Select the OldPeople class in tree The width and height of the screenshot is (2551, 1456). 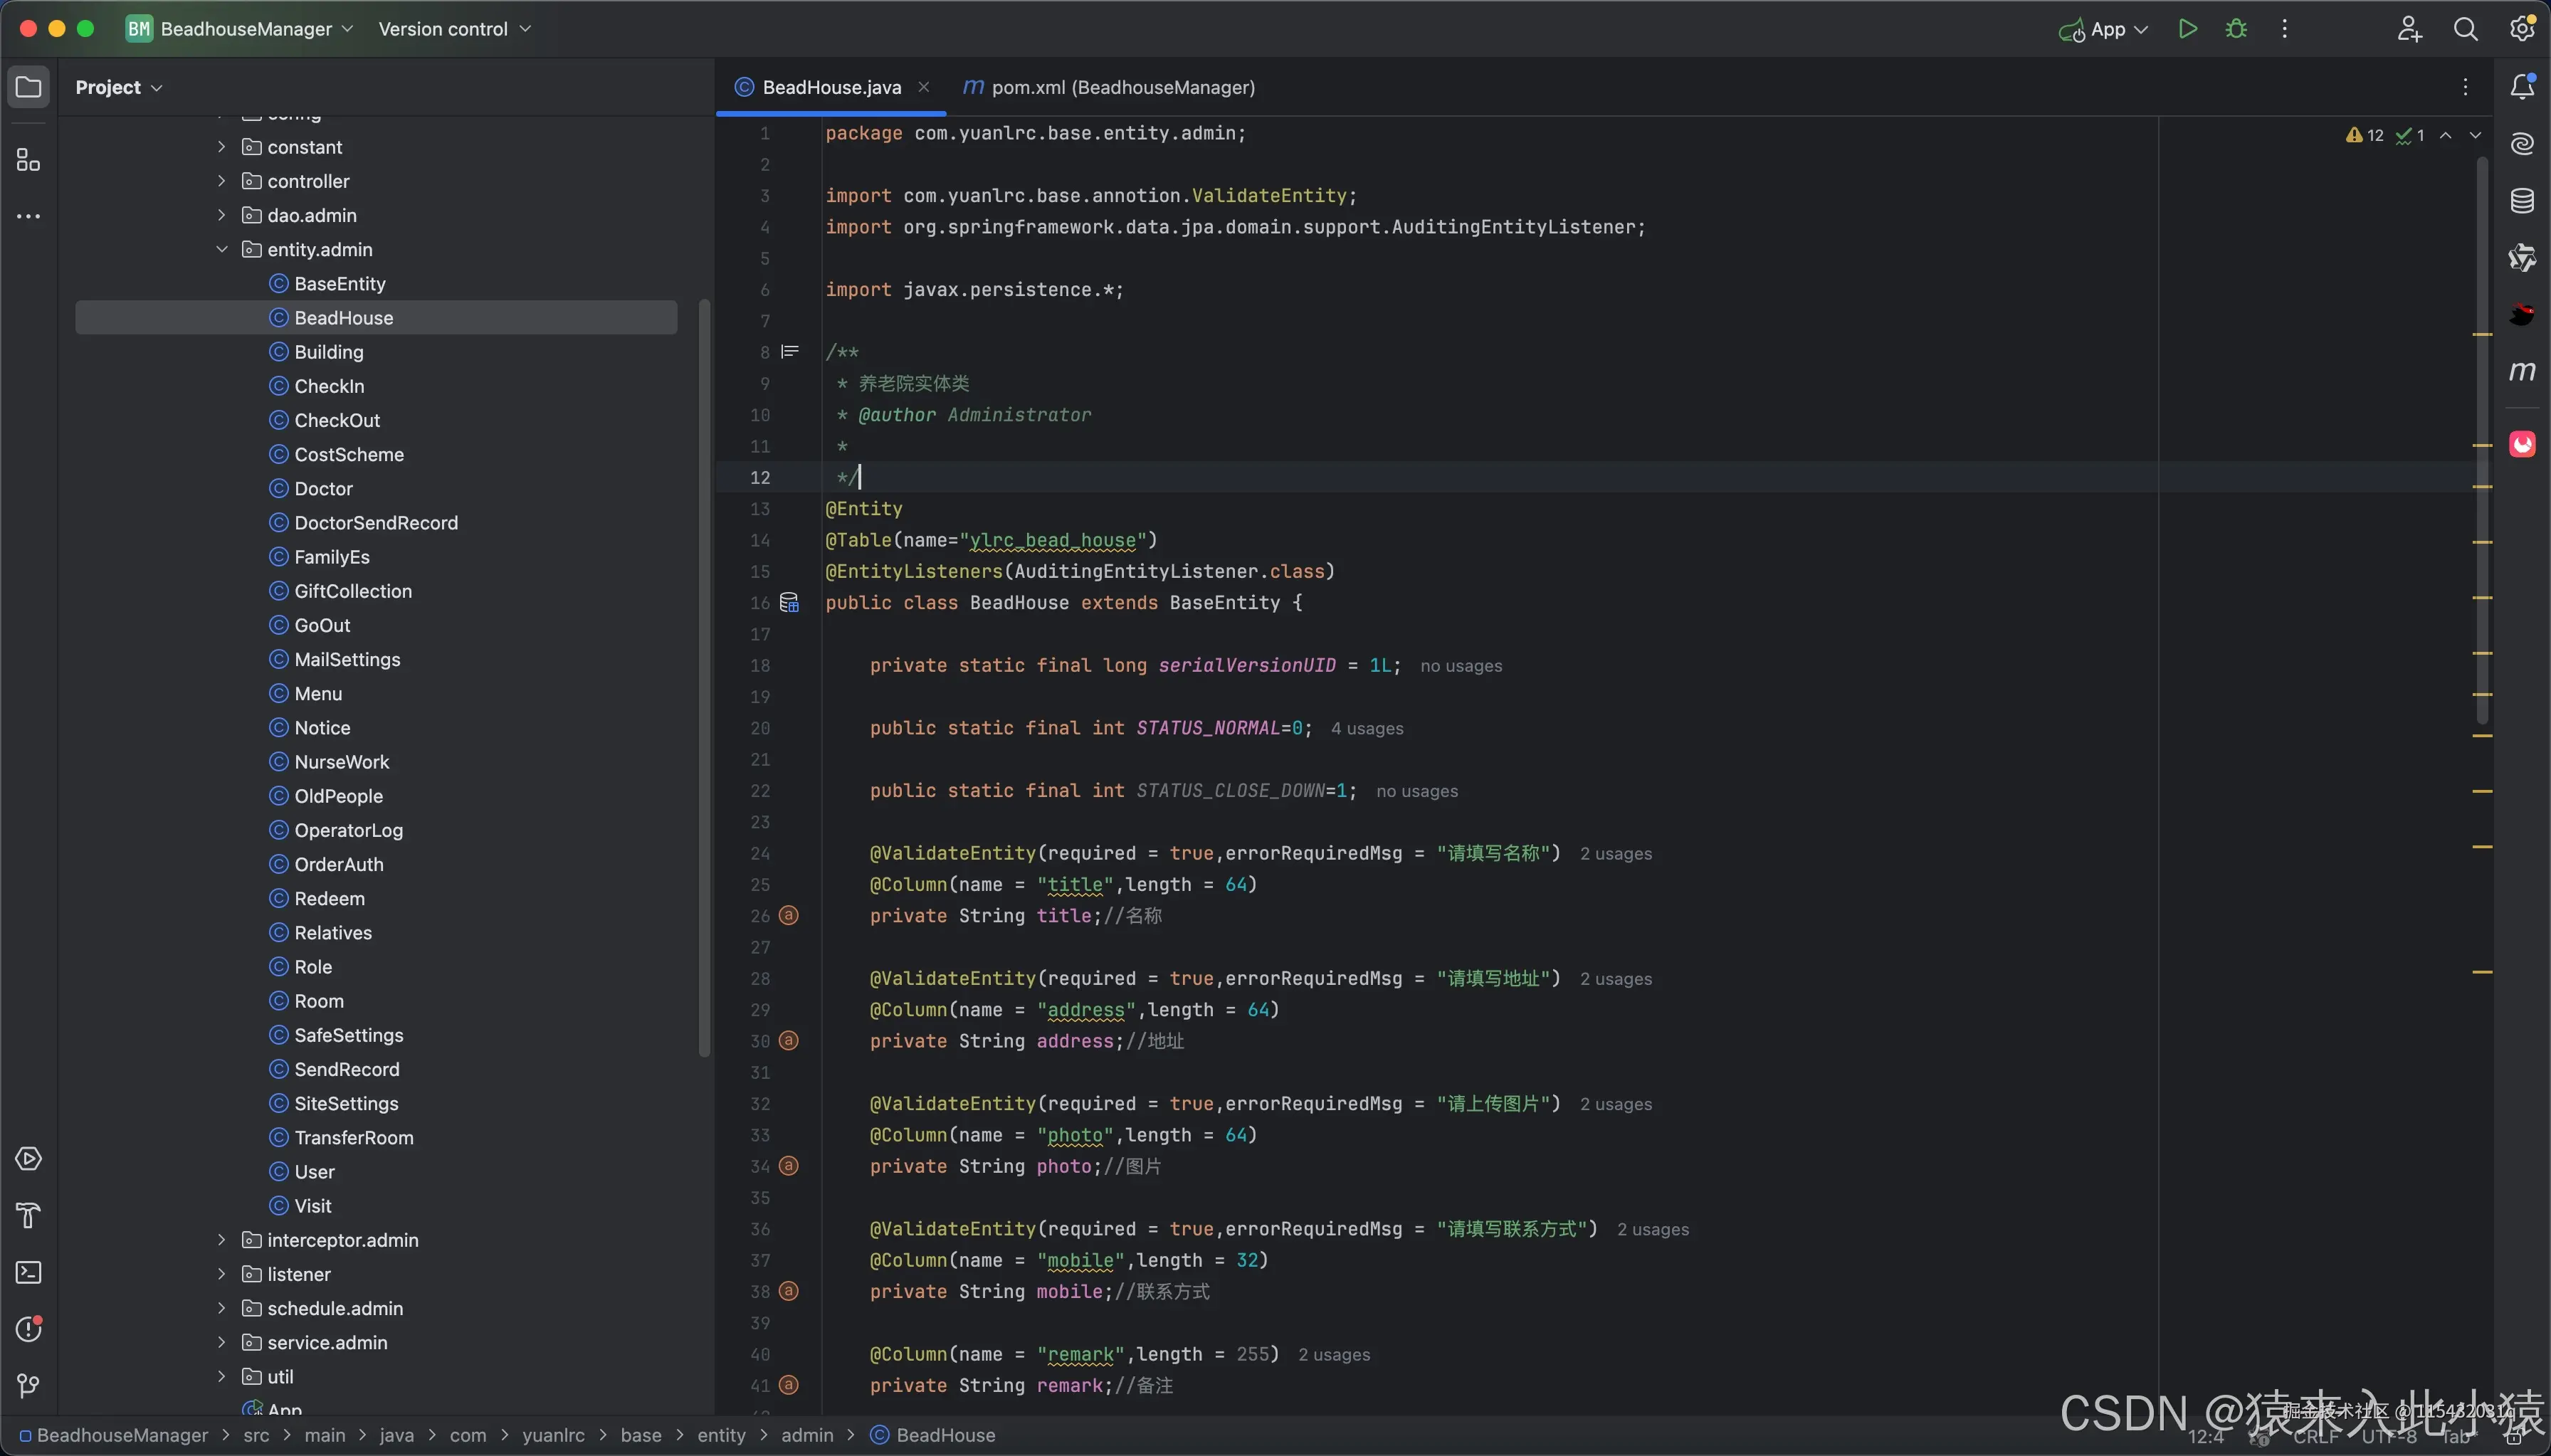(x=338, y=796)
